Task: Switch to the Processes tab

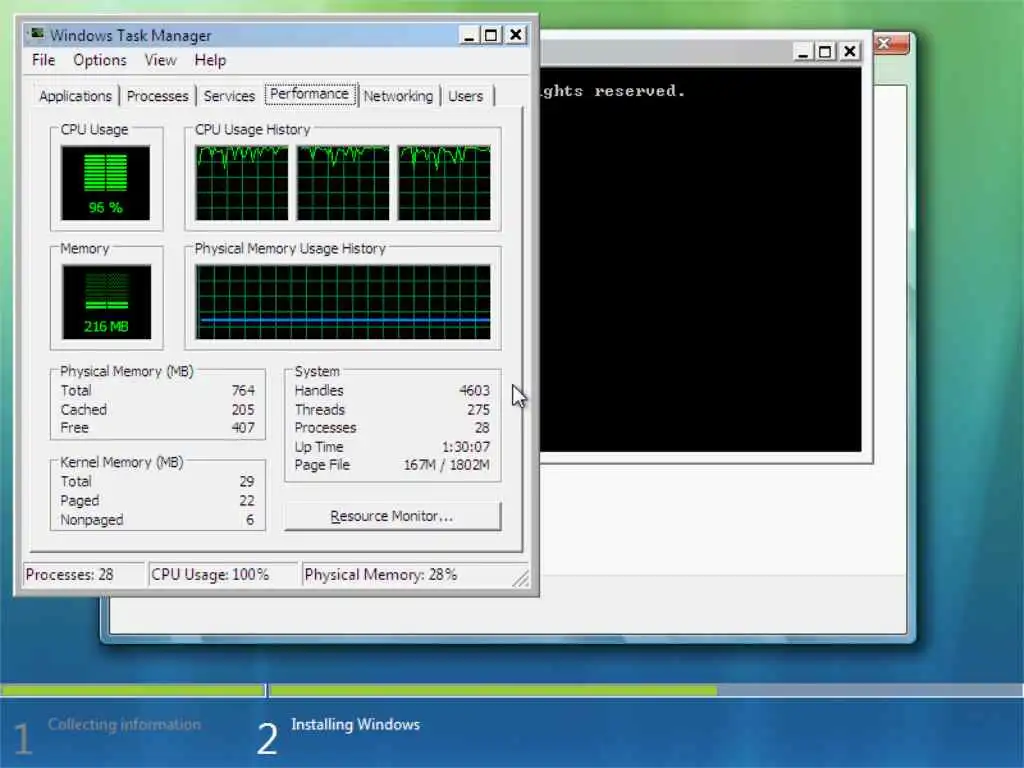Action: coord(157,96)
